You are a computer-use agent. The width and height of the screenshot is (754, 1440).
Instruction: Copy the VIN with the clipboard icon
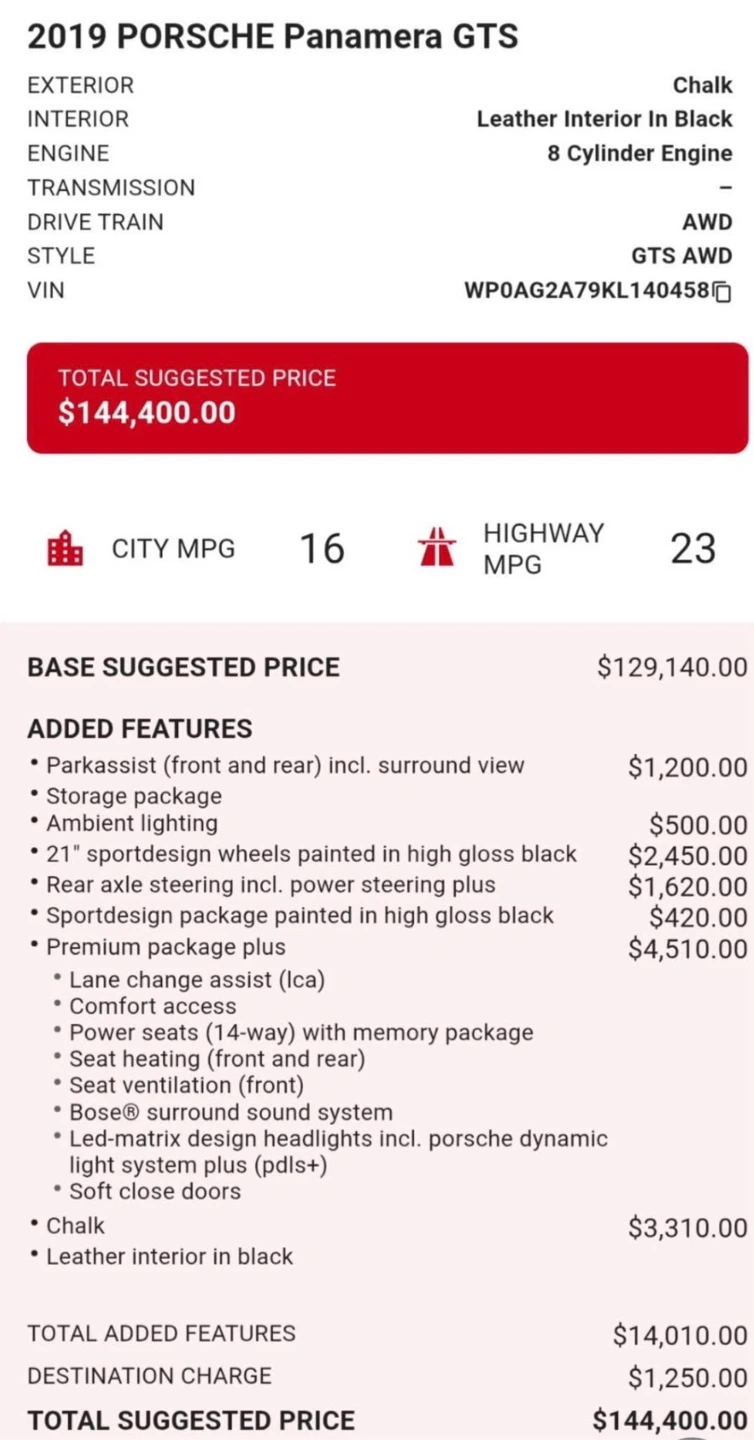tap(723, 292)
